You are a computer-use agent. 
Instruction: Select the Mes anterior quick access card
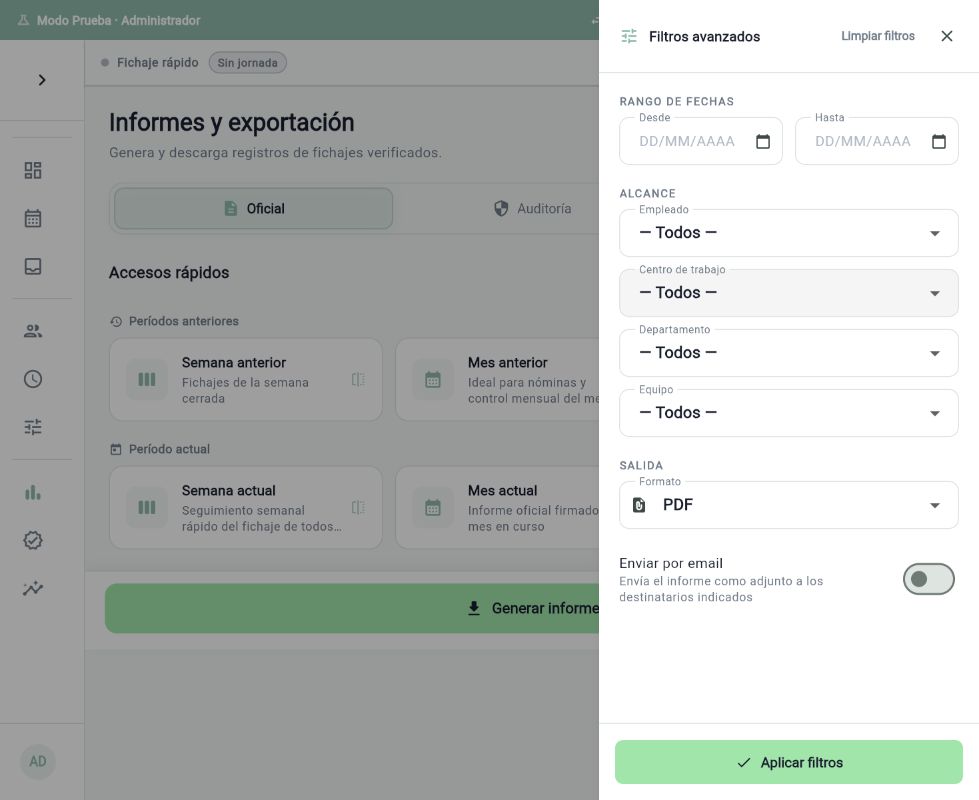point(498,380)
